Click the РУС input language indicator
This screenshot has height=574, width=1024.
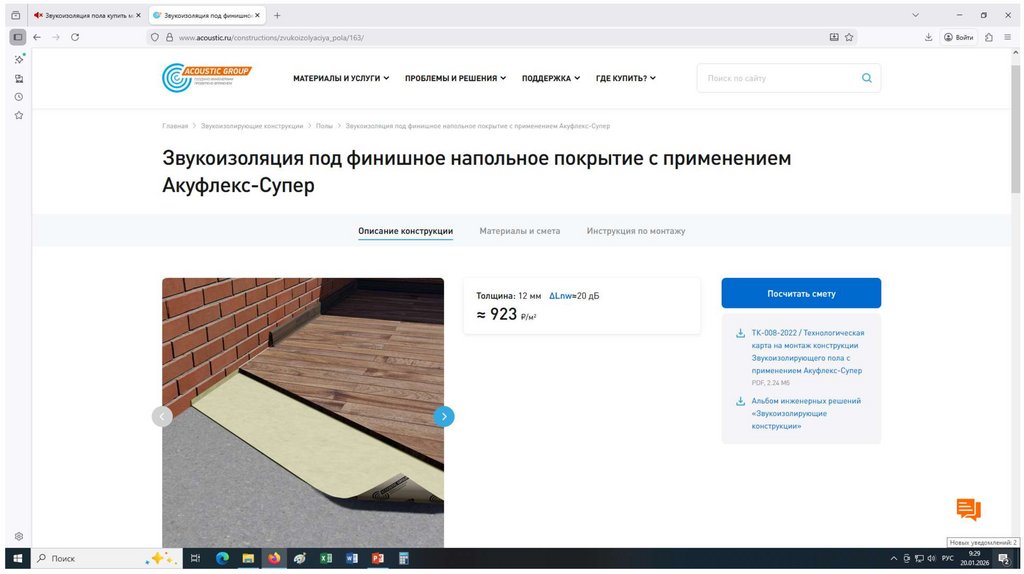pos(948,558)
